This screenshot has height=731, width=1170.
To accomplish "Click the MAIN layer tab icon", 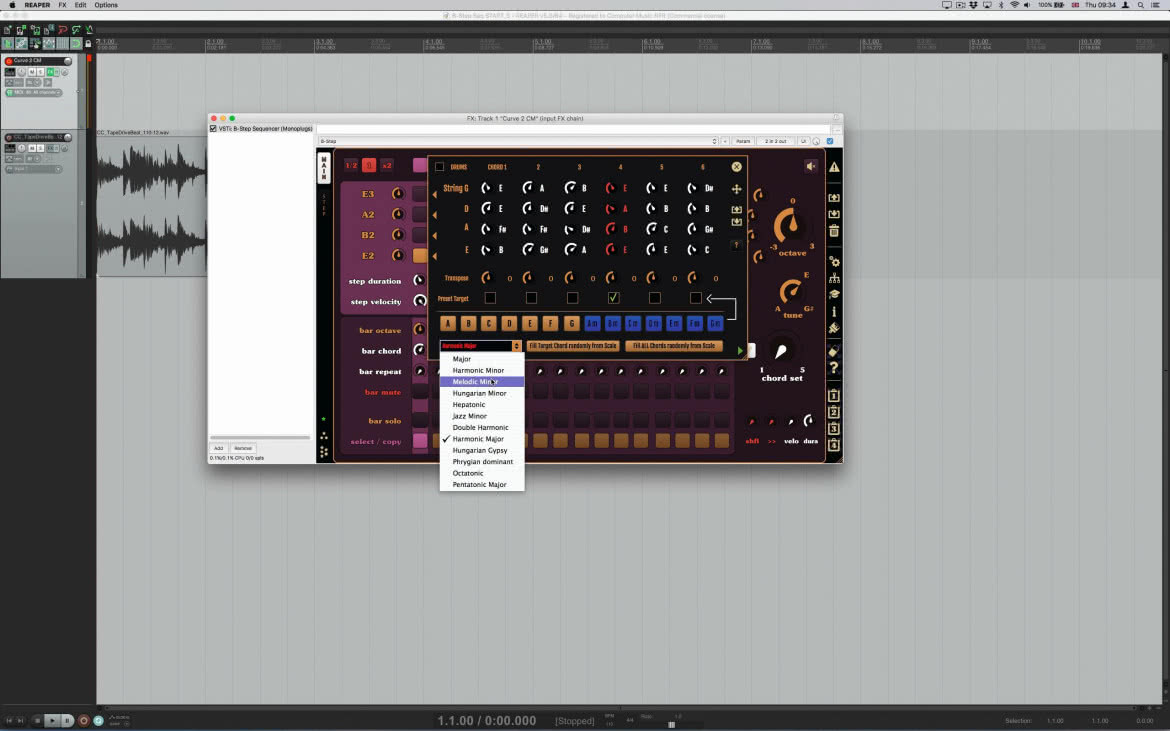I will tap(324, 168).
